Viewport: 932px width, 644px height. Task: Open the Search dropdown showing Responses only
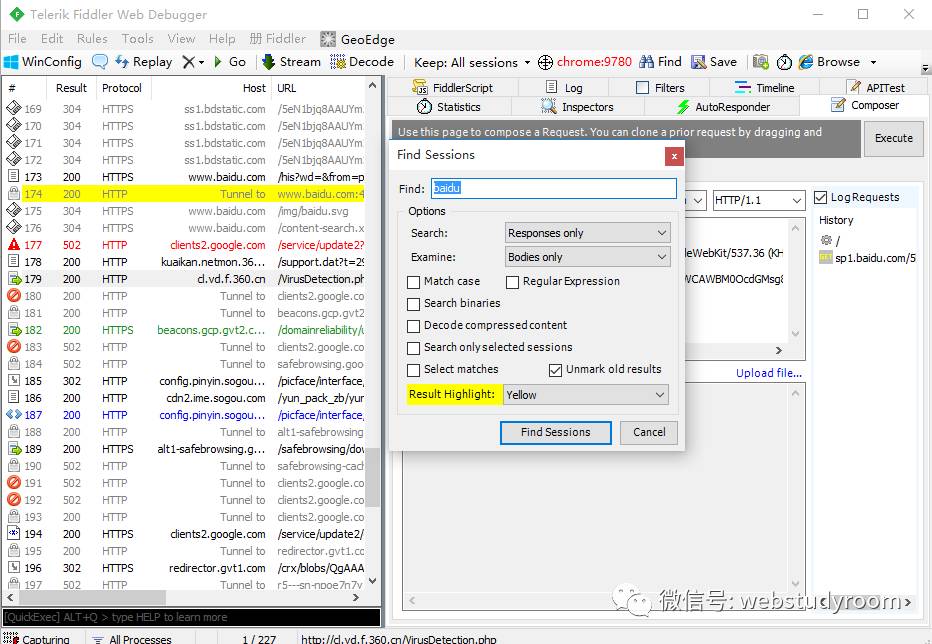tap(587, 233)
